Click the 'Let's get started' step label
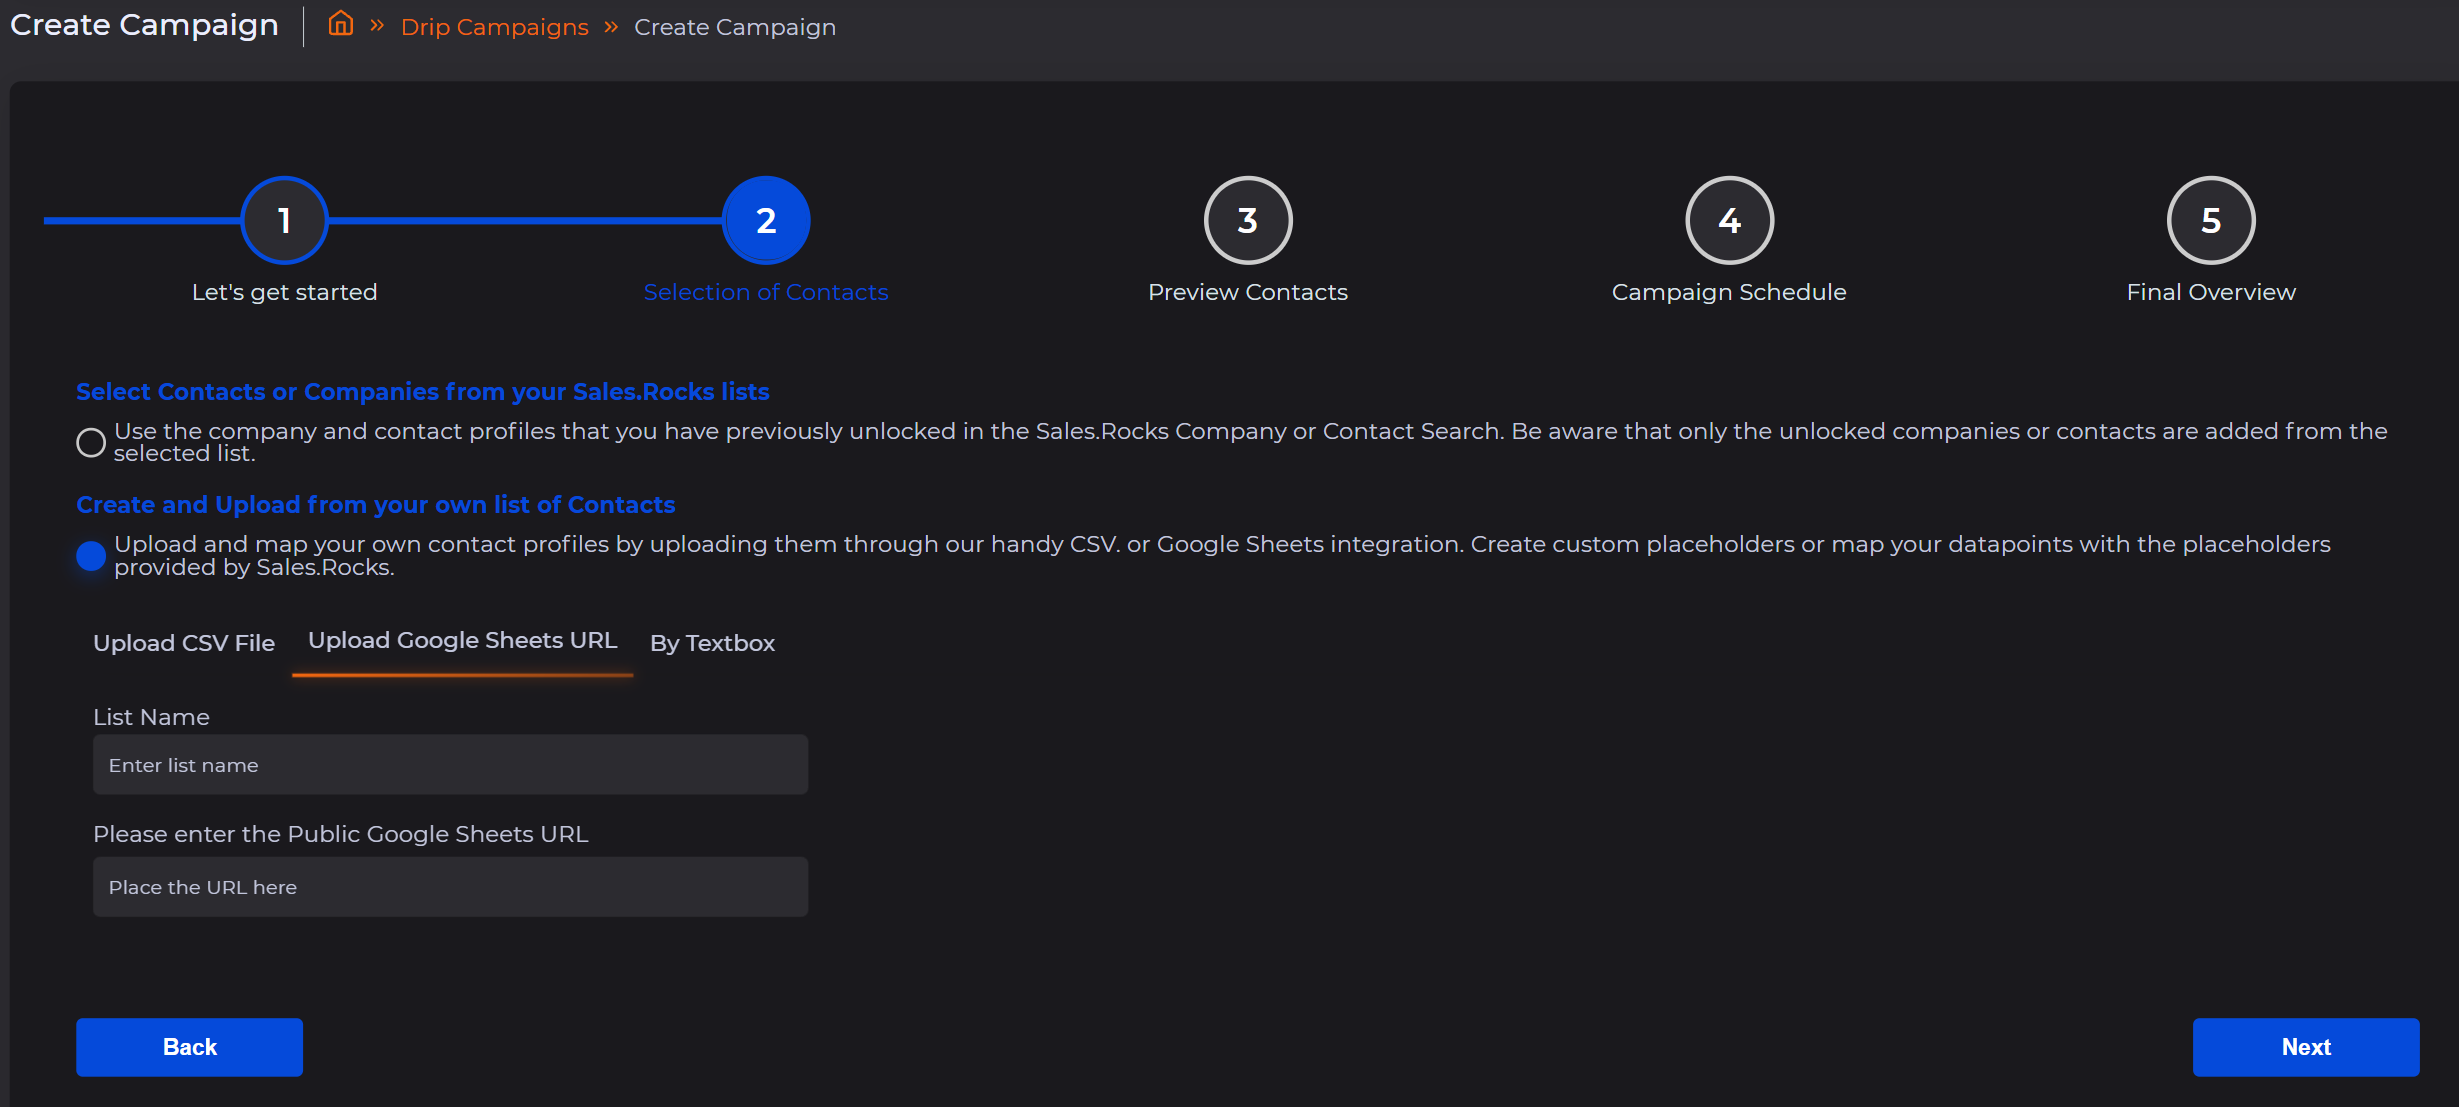2459x1107 pixels. (284, 292)
